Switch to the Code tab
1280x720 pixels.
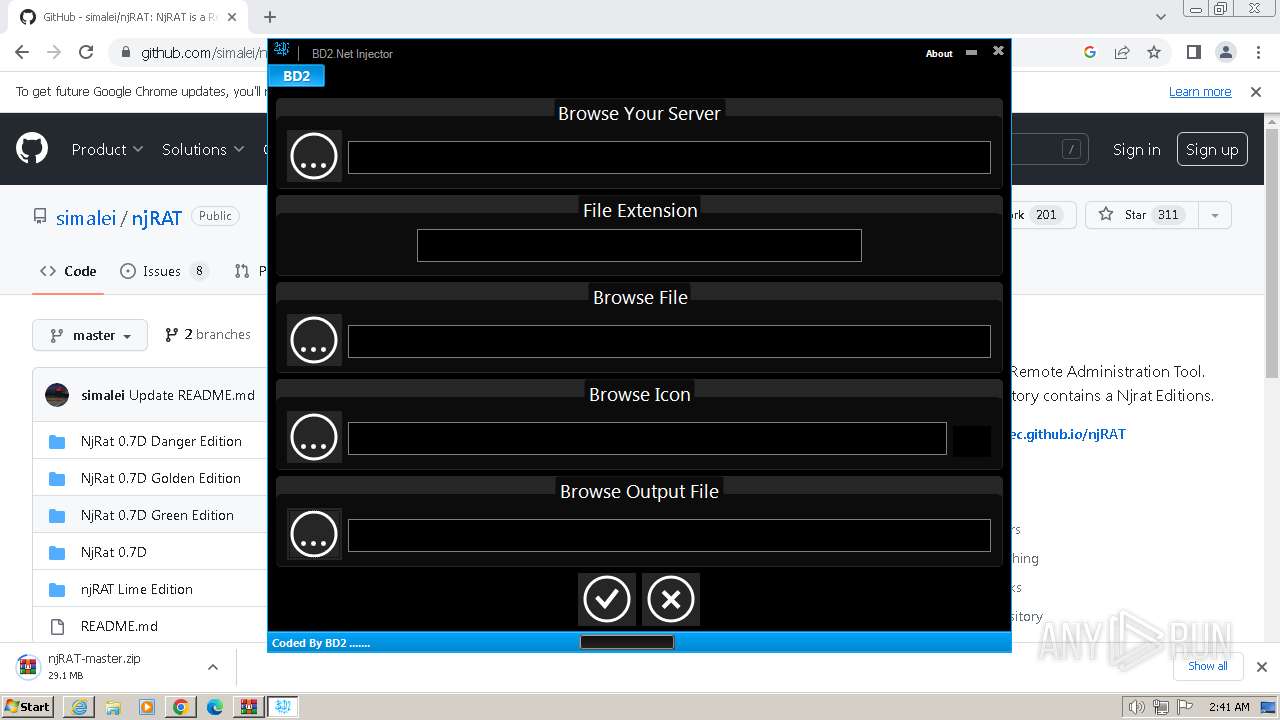(68, 271)
